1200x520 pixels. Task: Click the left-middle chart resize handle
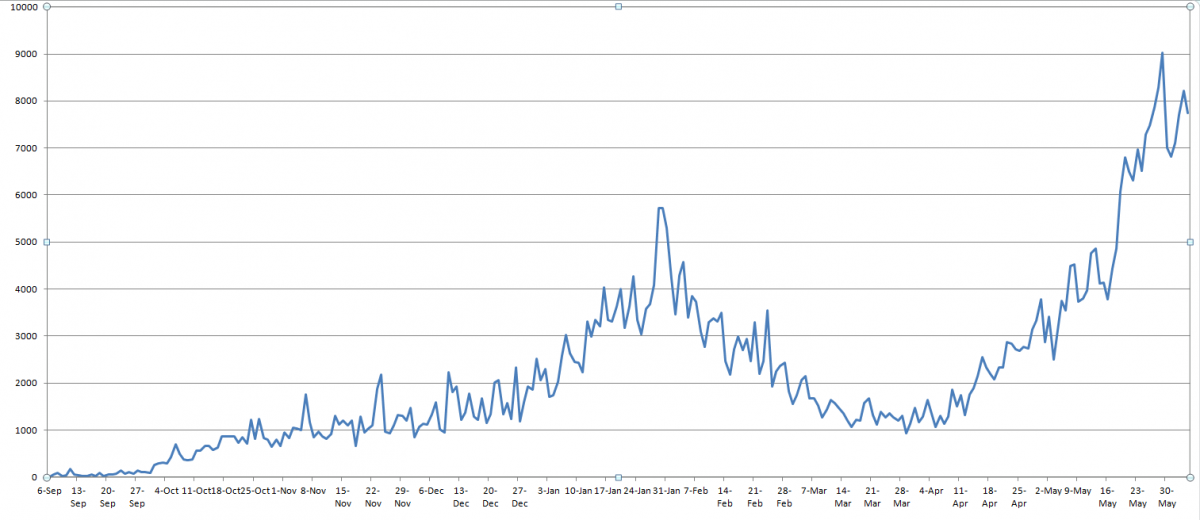click(x=47, y=242)
